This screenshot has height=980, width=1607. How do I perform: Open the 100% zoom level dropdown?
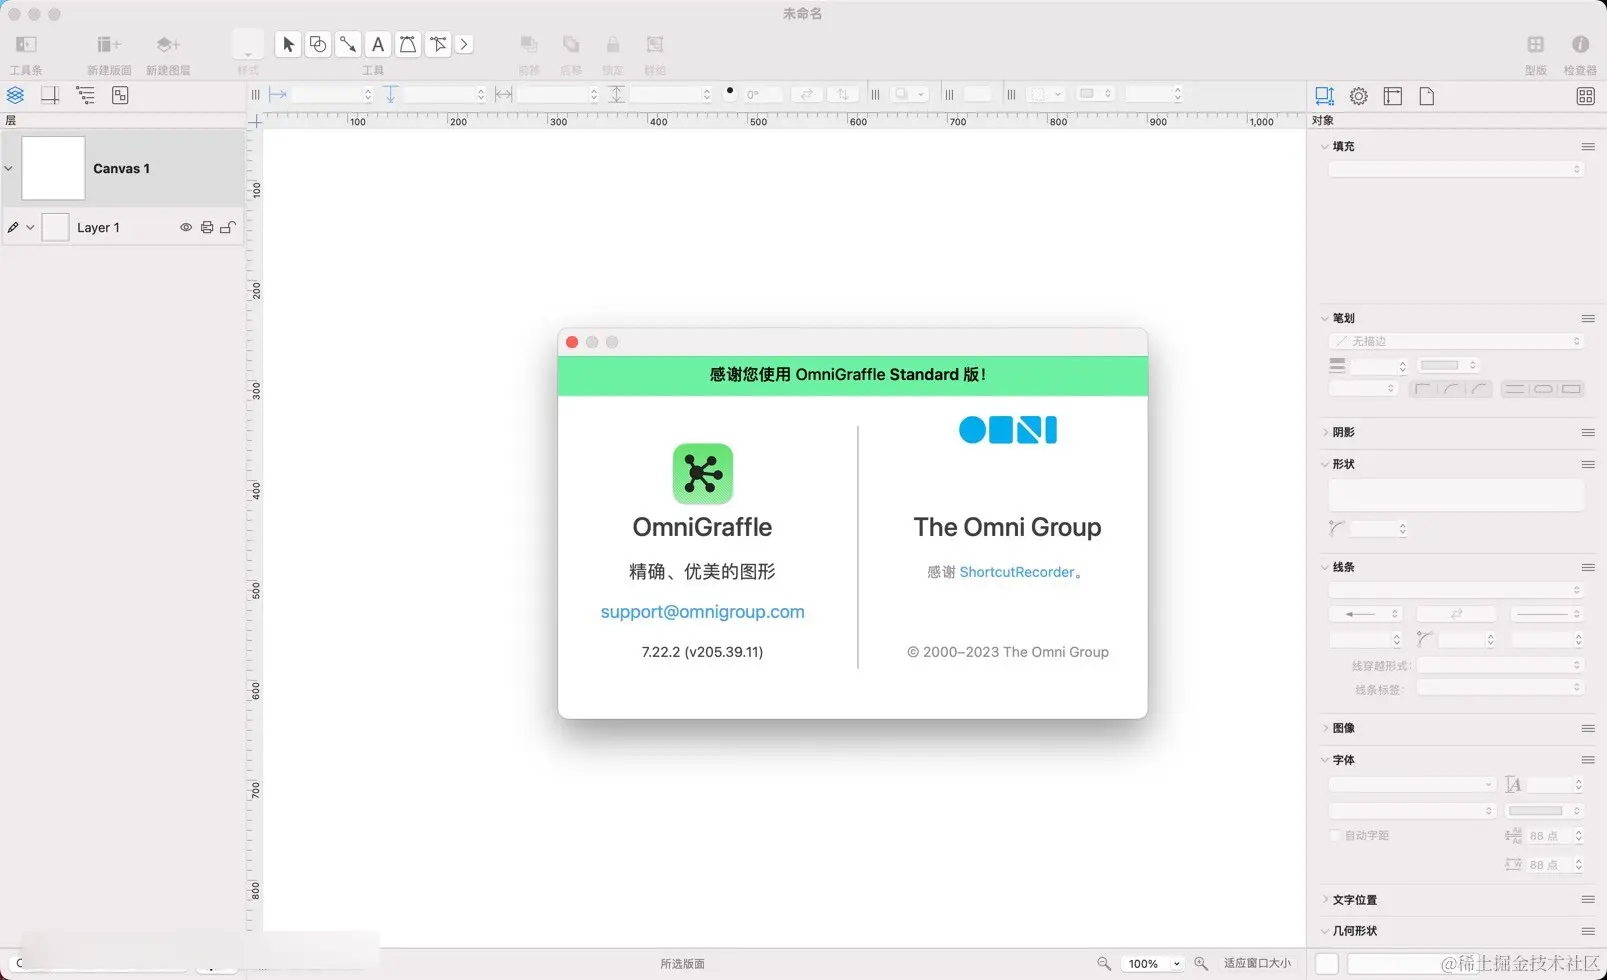click(1154, 964)
